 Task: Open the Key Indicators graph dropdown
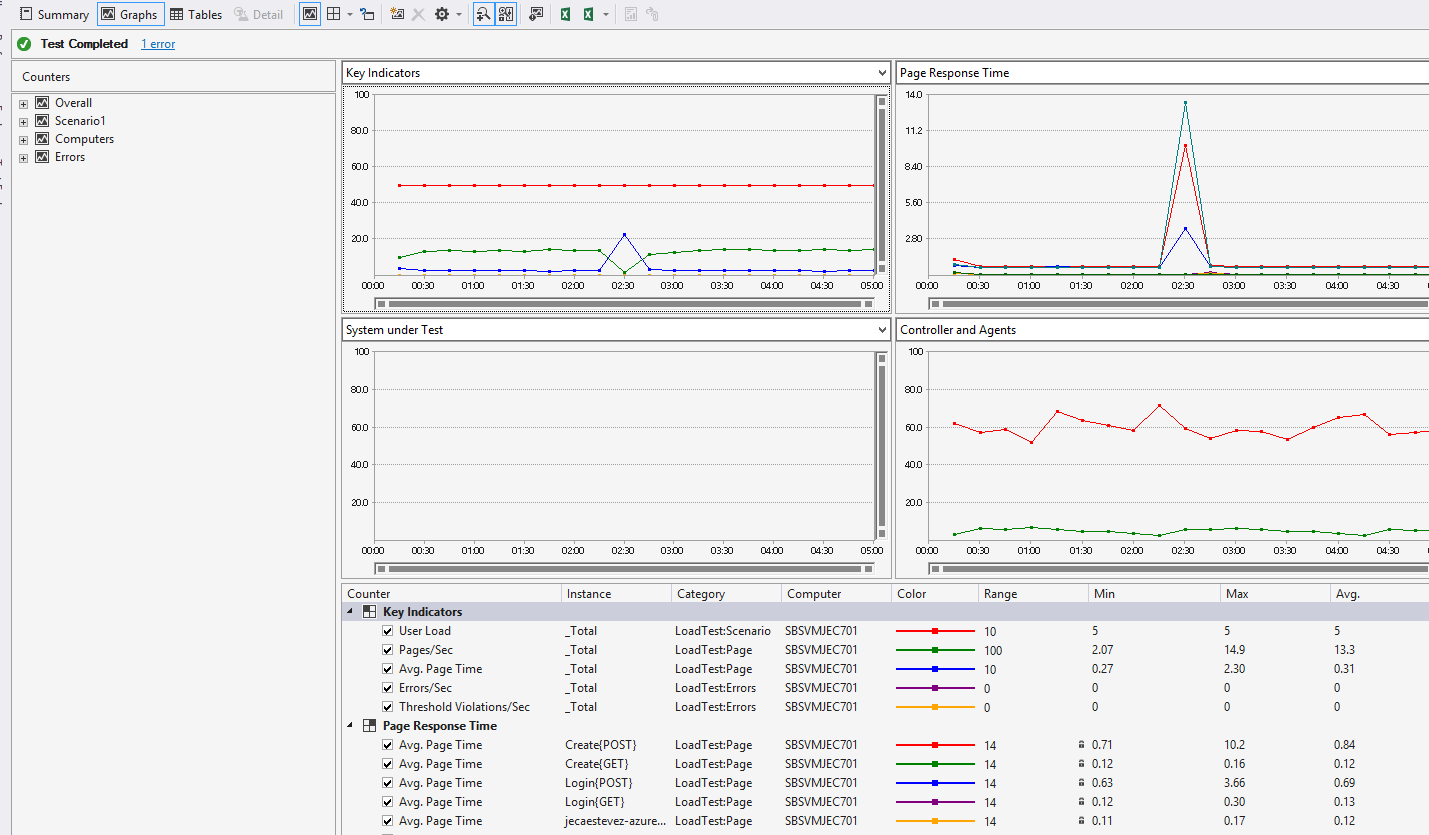pyautogui.click(x=881, y=73)
